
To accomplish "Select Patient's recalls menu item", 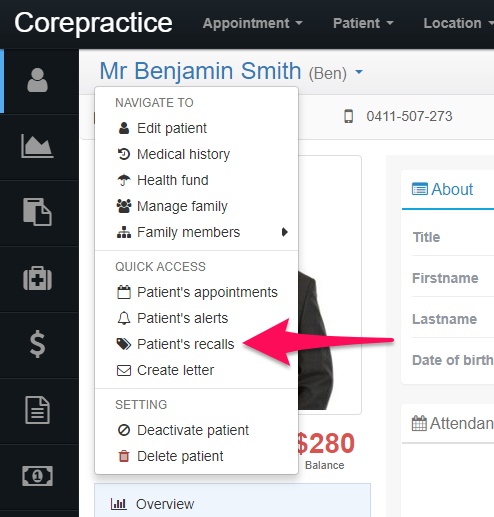I will 196,344.
